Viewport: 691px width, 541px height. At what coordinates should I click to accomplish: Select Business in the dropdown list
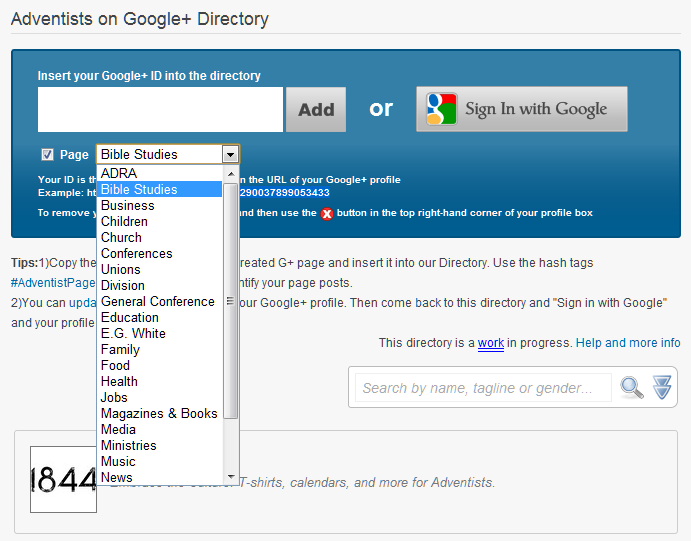[160, 205]
